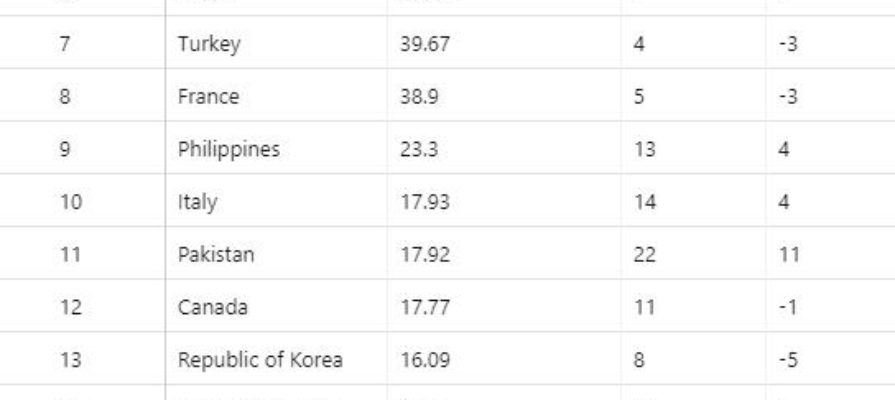
Task: Select rank number 10 cell
Action: pyautogui.click(x=83, y=201)
